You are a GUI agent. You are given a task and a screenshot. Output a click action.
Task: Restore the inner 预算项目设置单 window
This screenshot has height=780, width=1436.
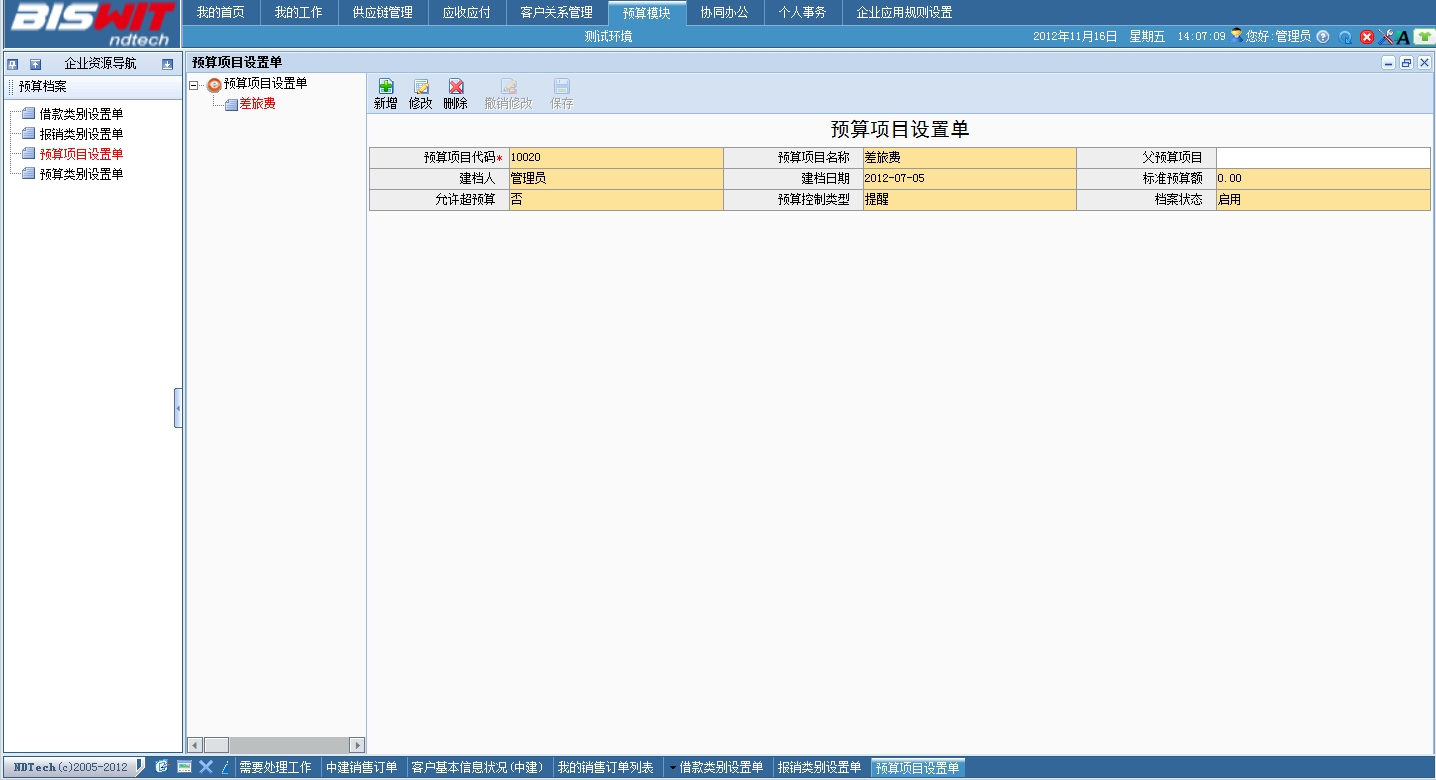pos(1406,63)
